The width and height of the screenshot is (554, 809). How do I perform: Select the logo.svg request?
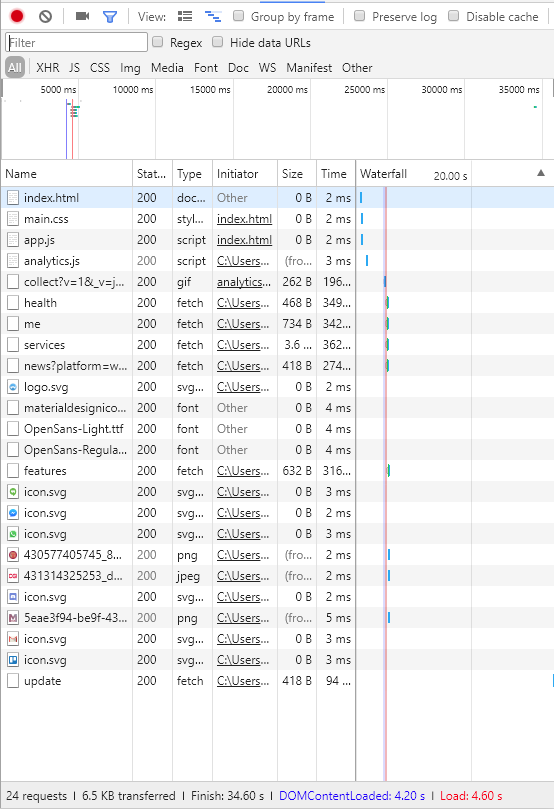point(277,387)
